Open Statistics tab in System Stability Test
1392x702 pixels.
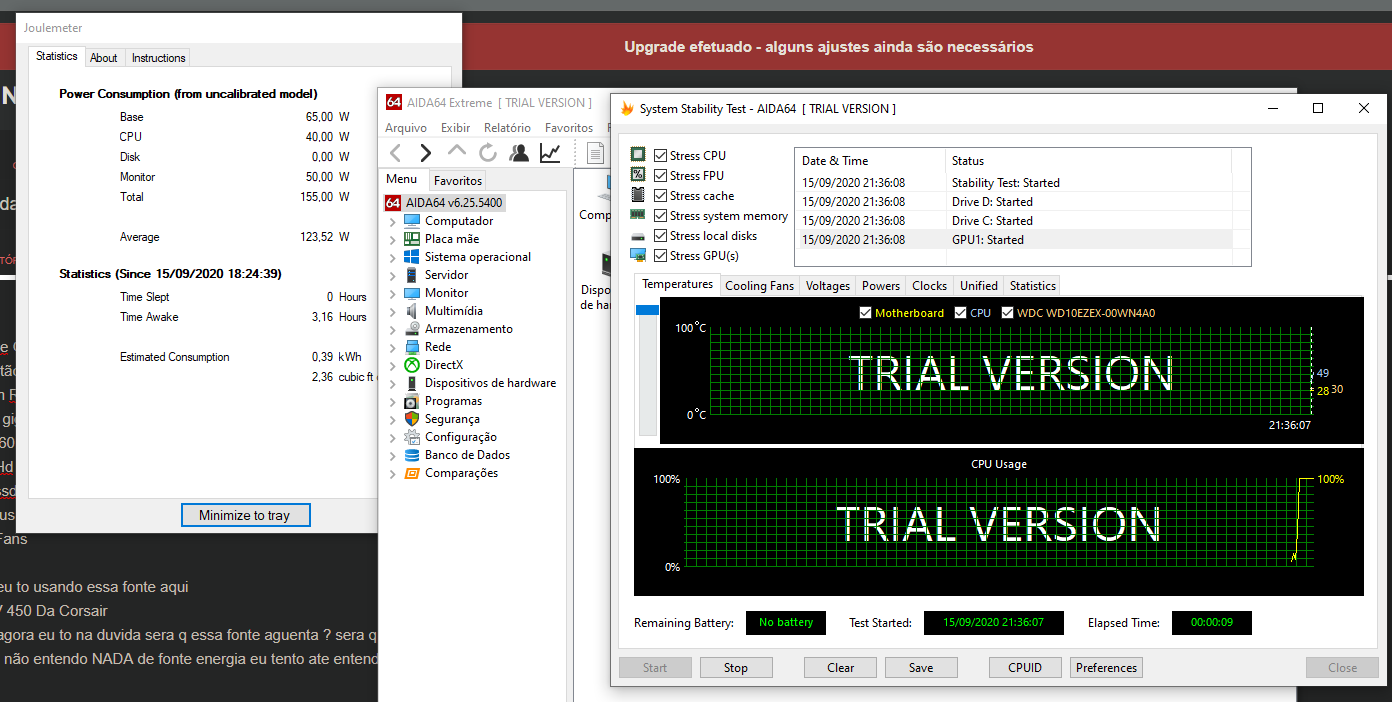(1033, 286)
